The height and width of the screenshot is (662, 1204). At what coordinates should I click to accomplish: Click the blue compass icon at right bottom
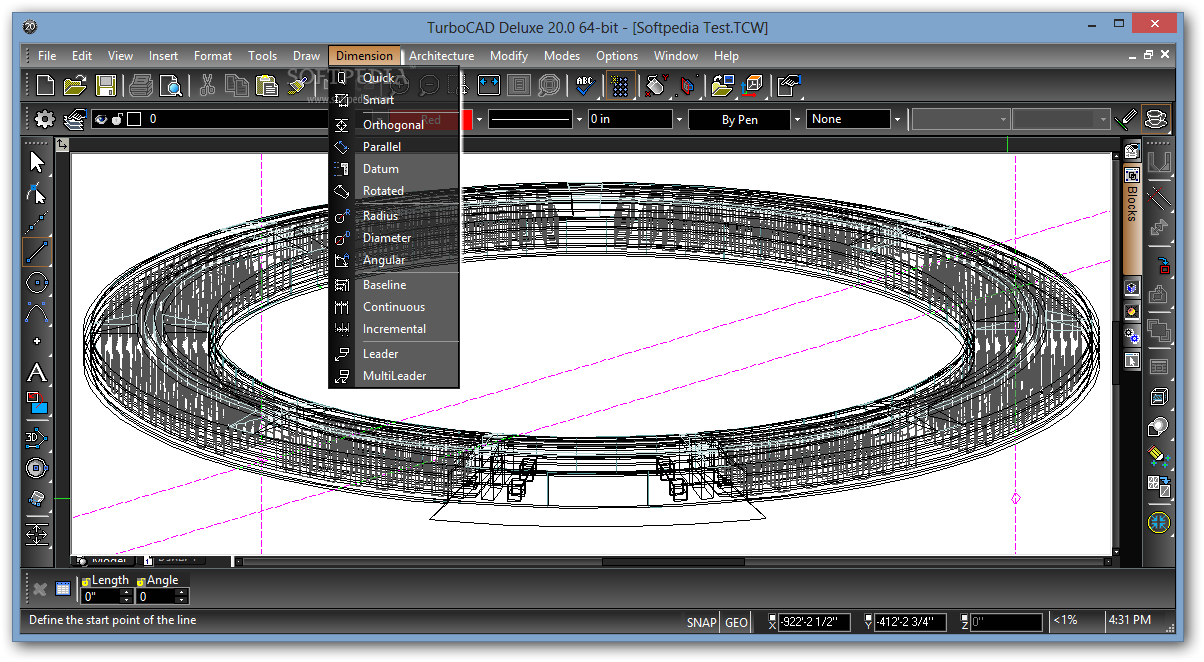1159,522
